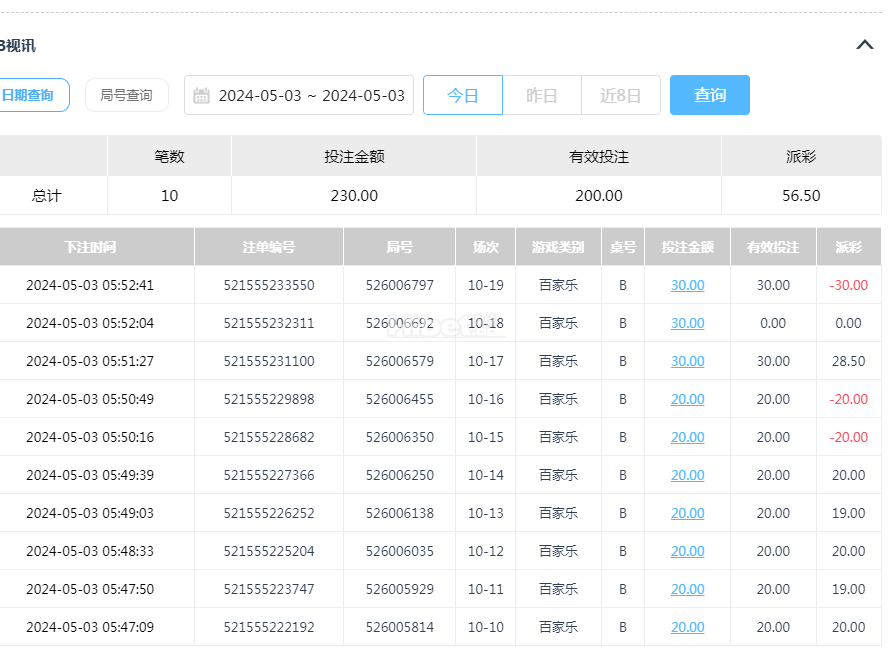The image size is (895, 651).
Task: Open the 20.00 bet link for round 10-16
Action: (687, 399)
